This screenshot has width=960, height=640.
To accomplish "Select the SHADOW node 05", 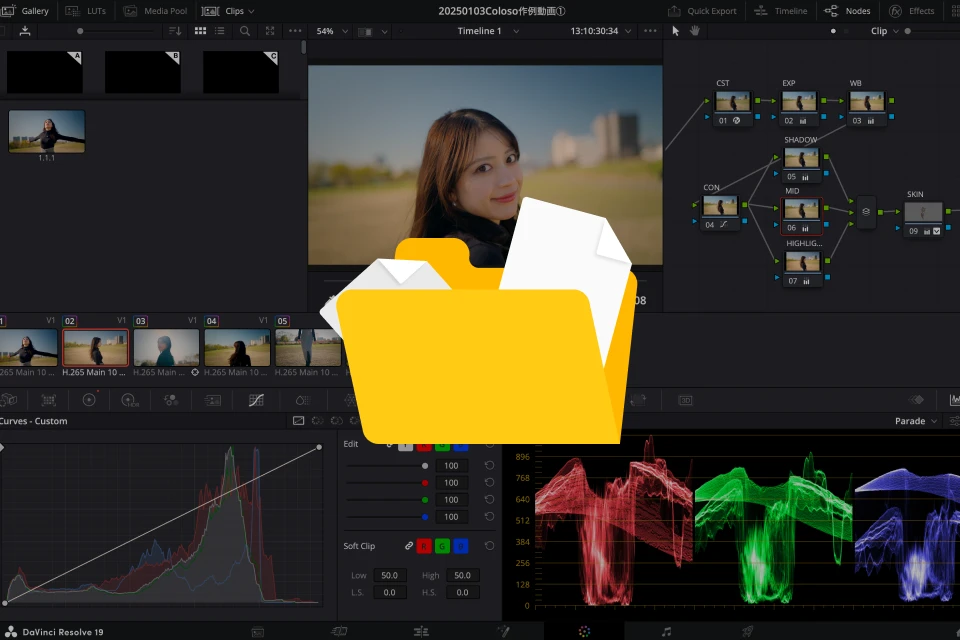I will tap(801, 165).
